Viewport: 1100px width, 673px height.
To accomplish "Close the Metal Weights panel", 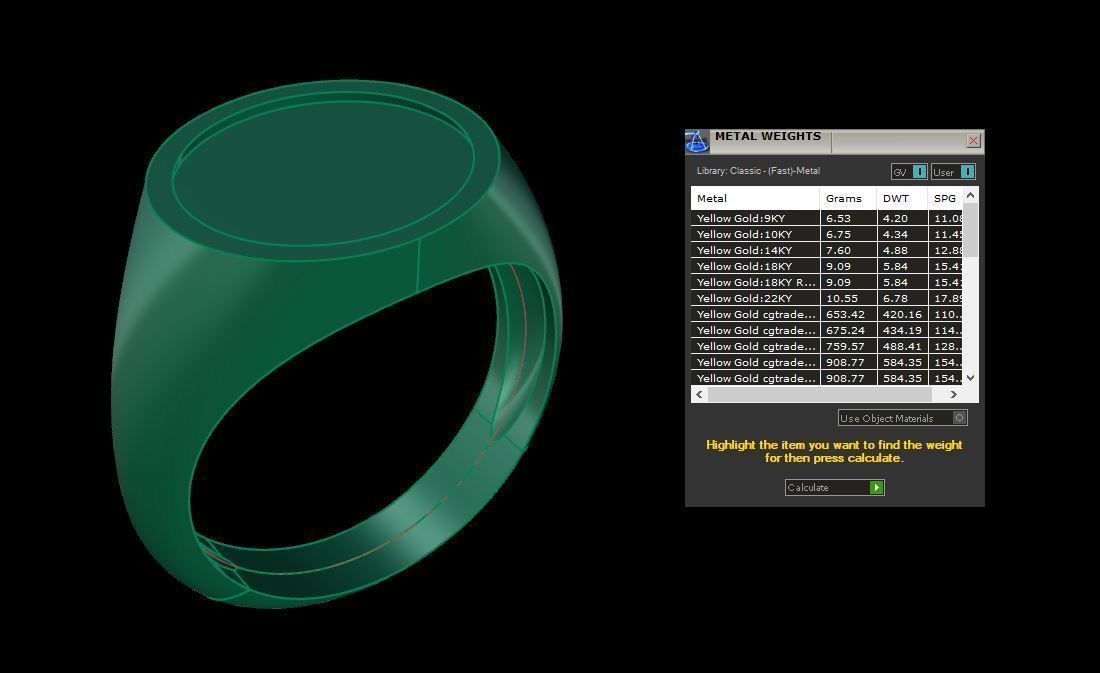I will coord(973,141).
